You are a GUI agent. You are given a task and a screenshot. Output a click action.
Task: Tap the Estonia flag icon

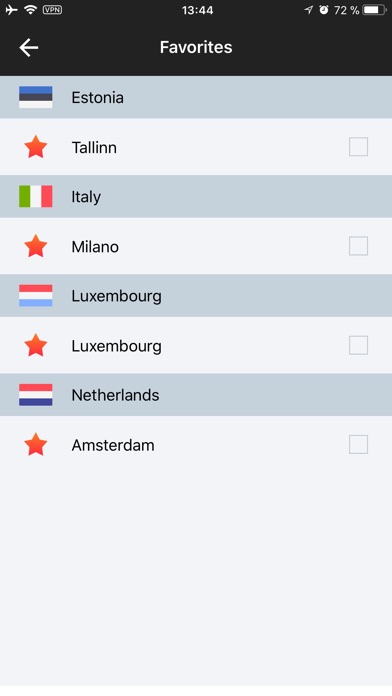click(x=36, y=97)
